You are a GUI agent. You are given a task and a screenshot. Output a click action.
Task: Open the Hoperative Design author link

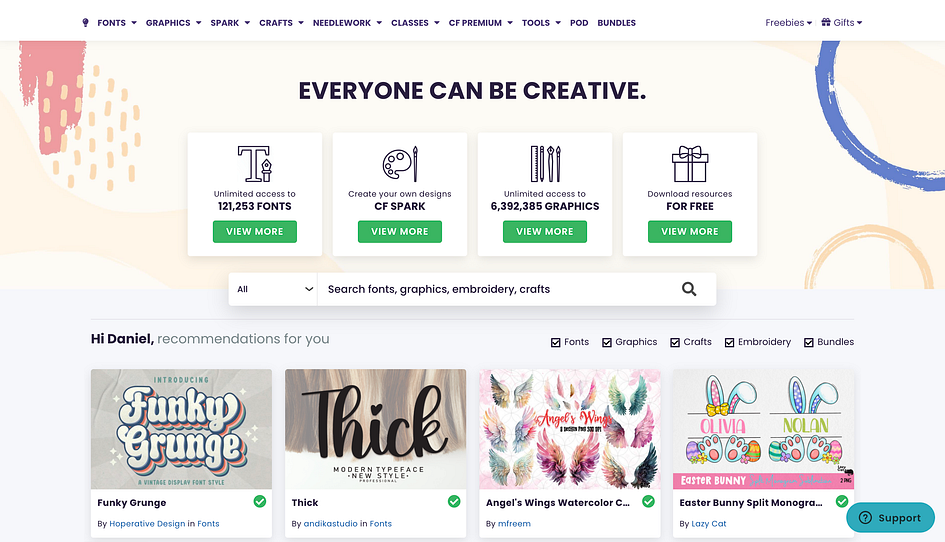[x=147, y=524]
